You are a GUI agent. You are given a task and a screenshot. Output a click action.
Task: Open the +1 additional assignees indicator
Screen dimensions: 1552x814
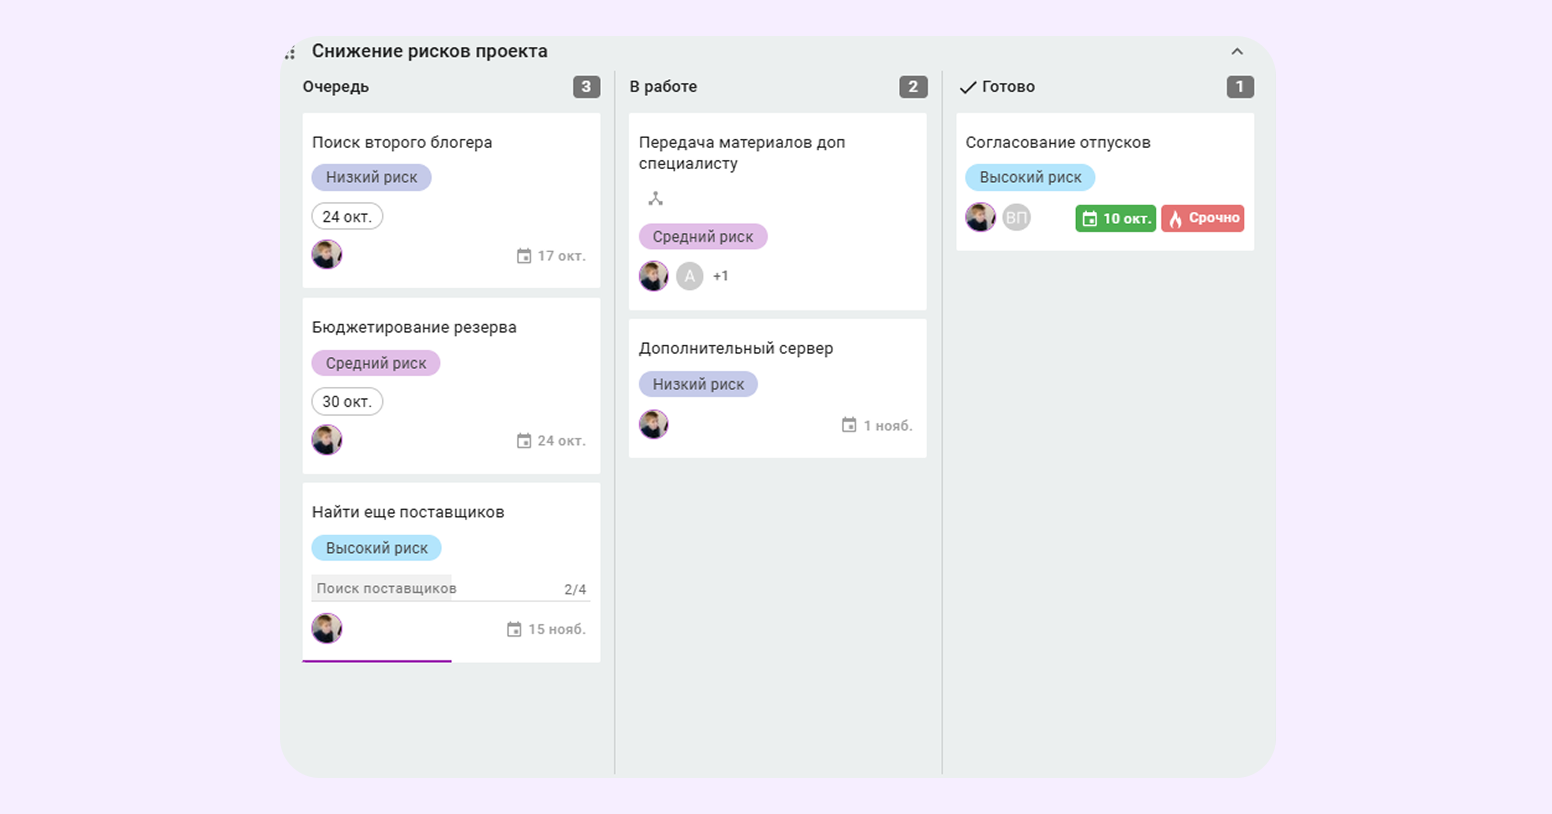[x=720, y=276]
